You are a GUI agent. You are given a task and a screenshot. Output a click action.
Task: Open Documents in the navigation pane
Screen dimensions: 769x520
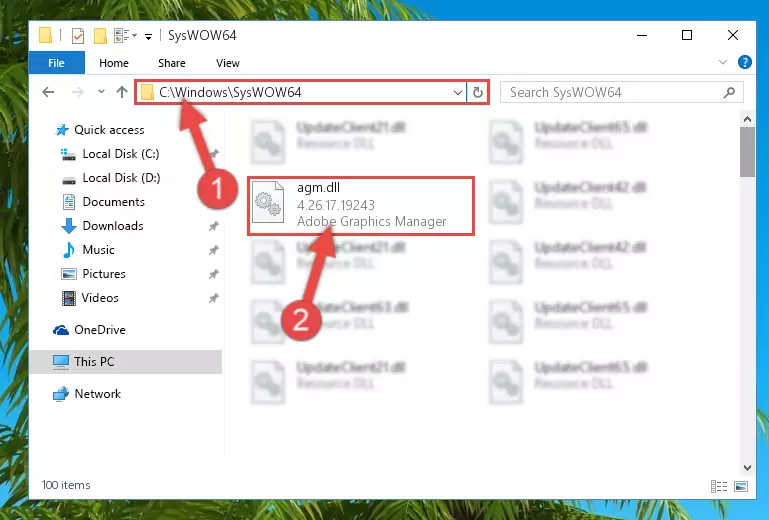(x=113, y=202)
